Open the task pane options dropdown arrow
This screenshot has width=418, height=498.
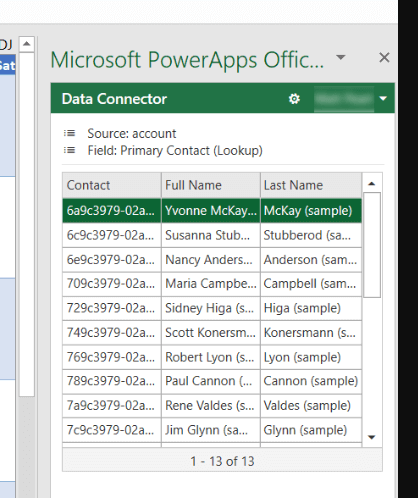(x=340, y=57)
